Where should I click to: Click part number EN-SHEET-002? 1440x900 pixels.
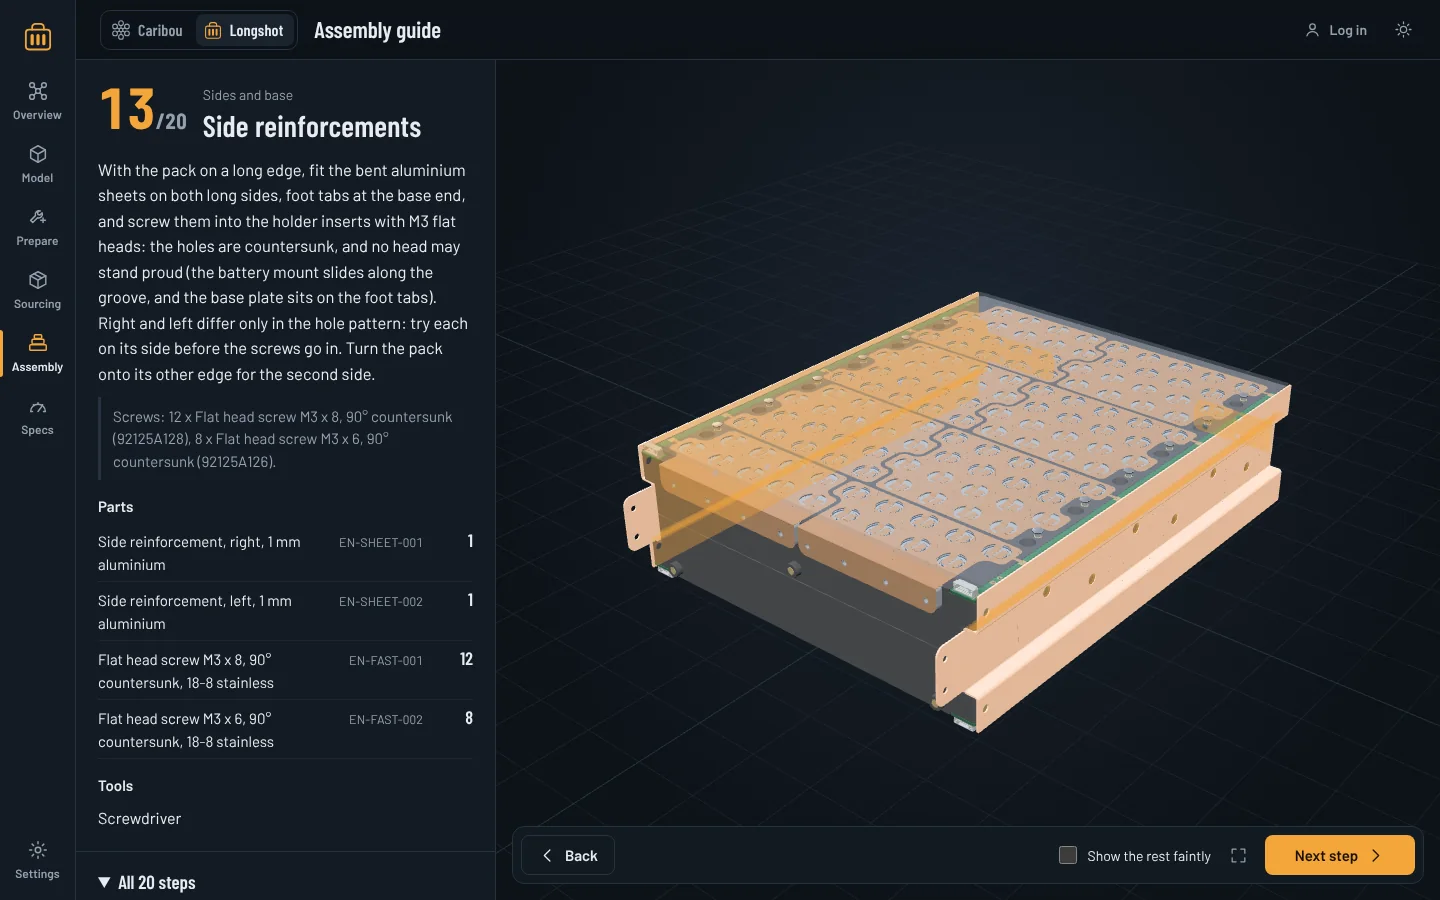coord(381,601)
